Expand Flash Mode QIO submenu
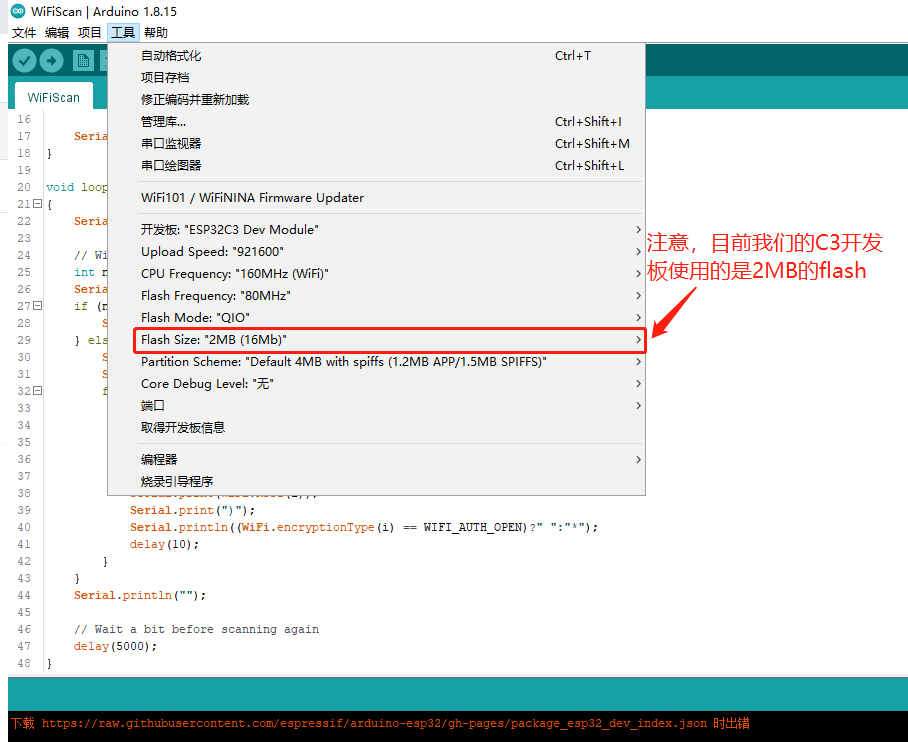The height and width of the screenshot is (742, 908). click(x=376, y=317)
